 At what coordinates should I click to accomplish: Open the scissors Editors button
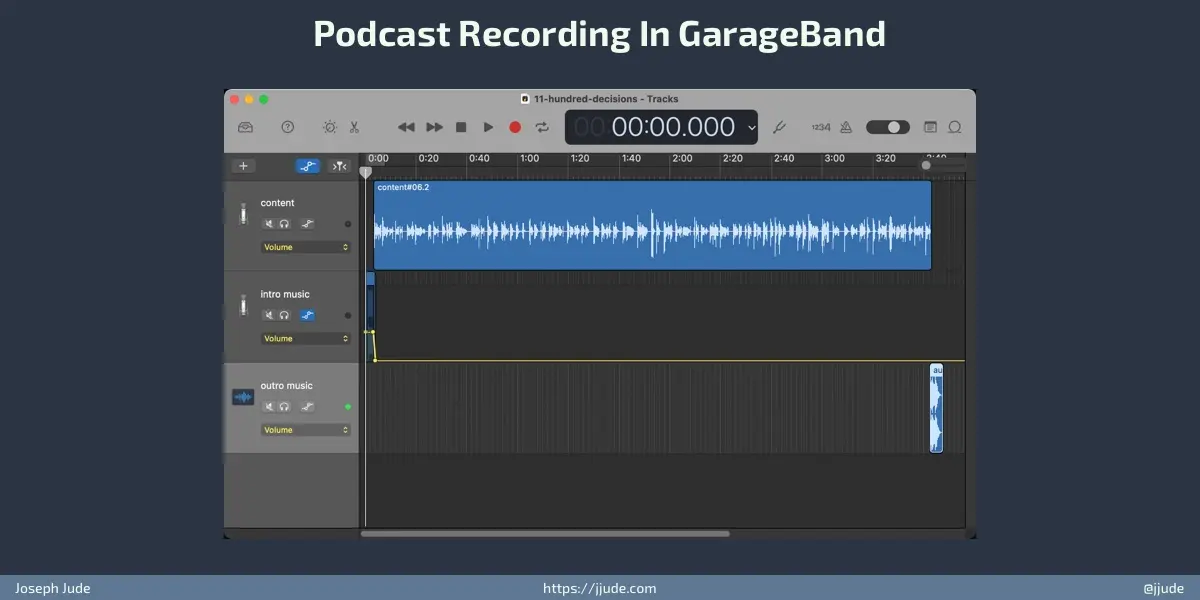[x=354, y=127]
